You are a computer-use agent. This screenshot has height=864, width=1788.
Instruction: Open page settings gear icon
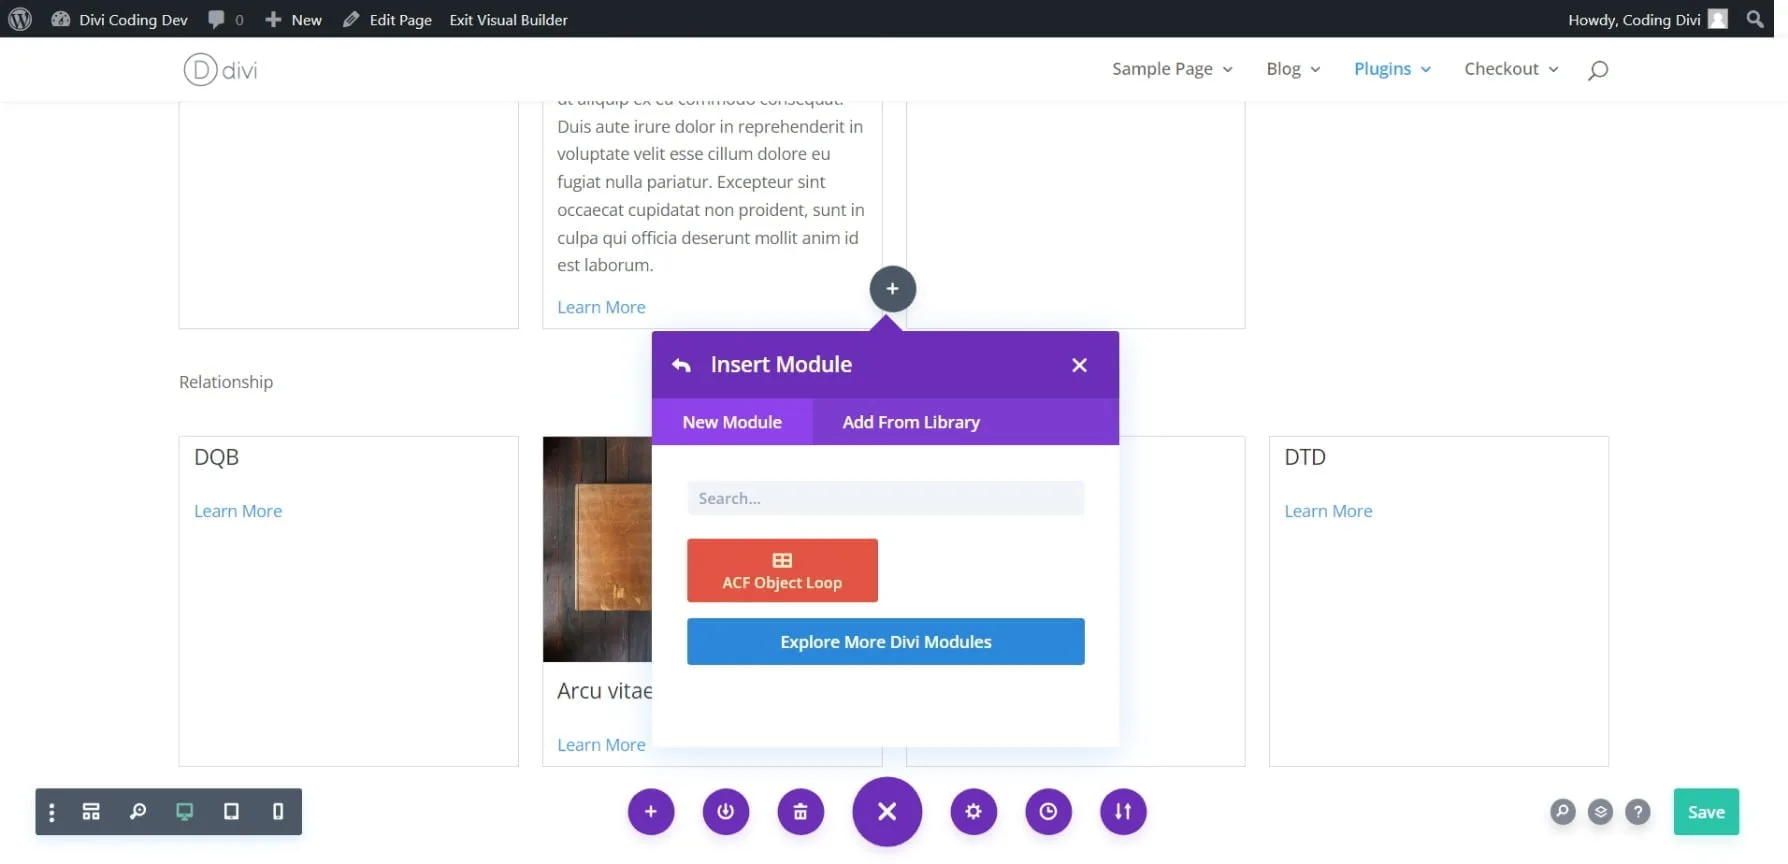[x=973, y=811]
